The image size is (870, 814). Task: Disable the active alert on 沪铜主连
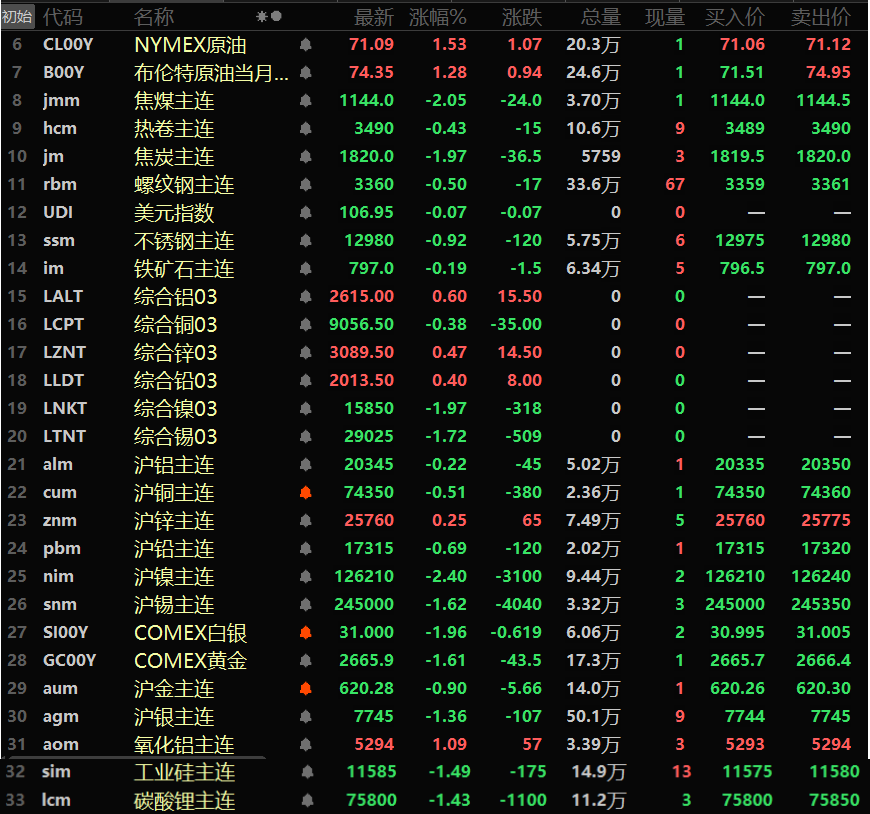point(305,493)
